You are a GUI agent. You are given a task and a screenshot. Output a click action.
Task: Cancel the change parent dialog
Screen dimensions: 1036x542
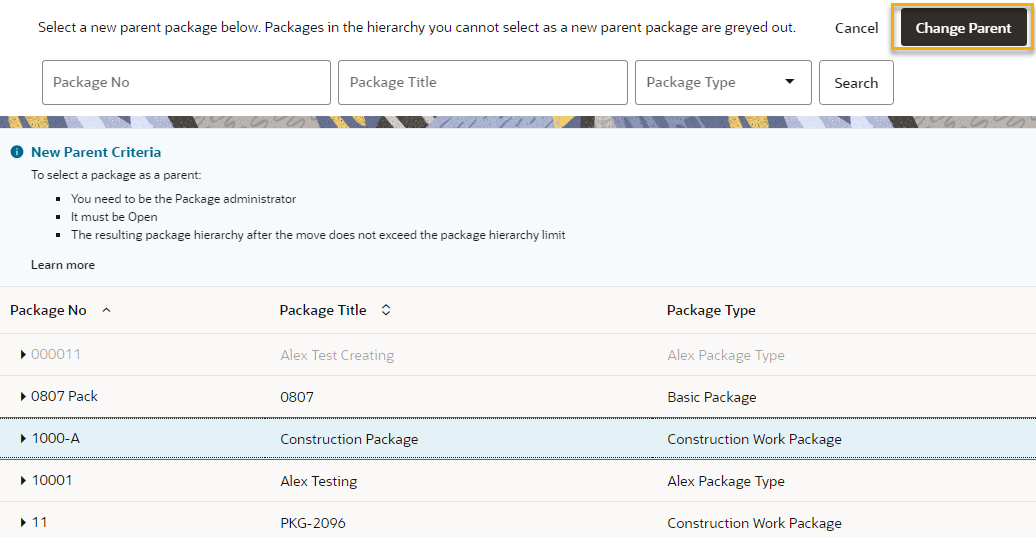point(856,28)
